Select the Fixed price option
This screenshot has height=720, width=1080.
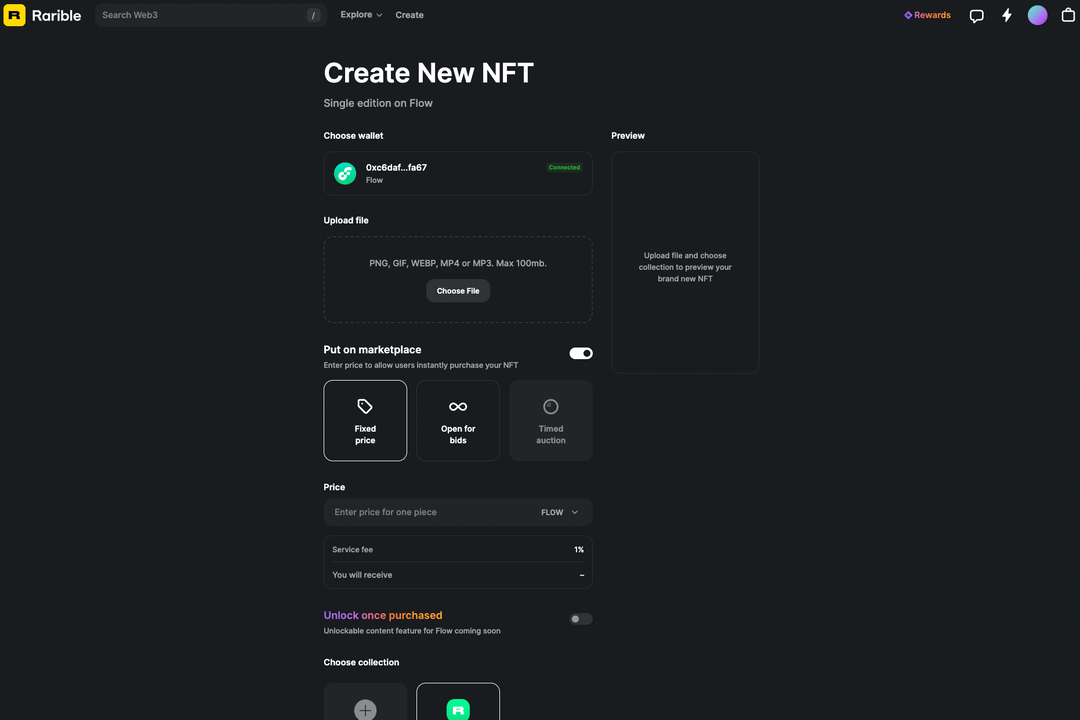(365, 420)
